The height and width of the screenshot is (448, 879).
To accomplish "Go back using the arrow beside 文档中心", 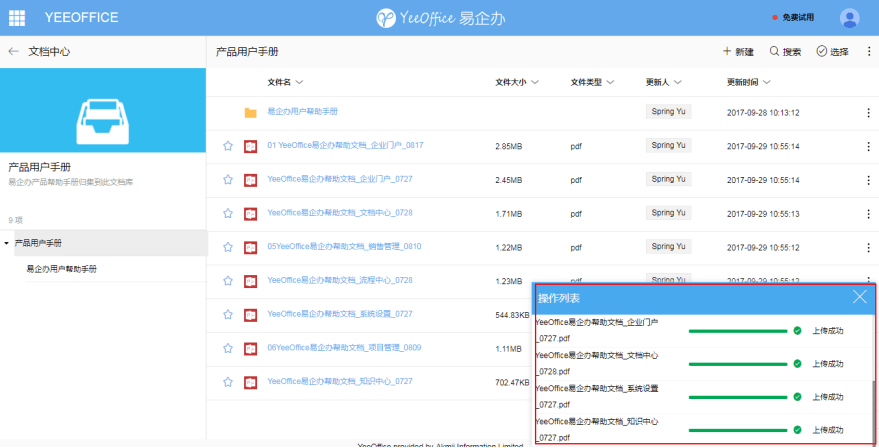I will click(x=13, y=52).
